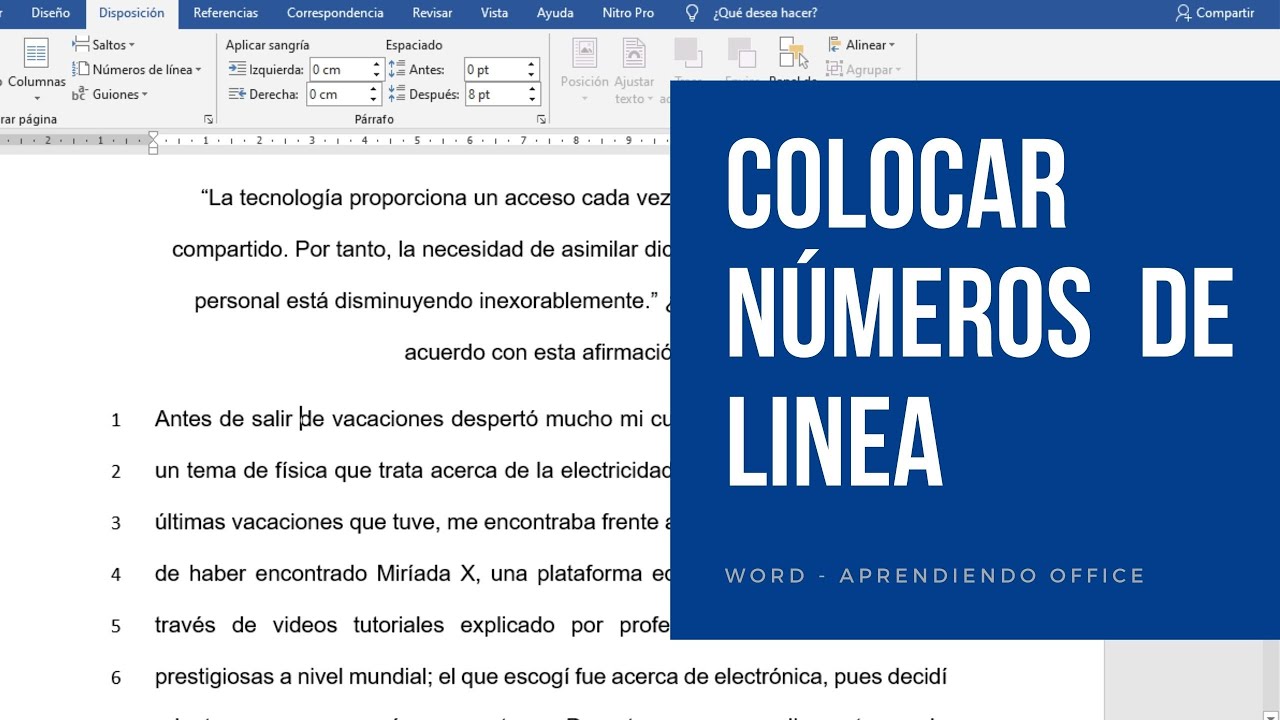Click the first line indent ruler marker
Viewport: 1280px width, 720px height.
tap(153, 136)
